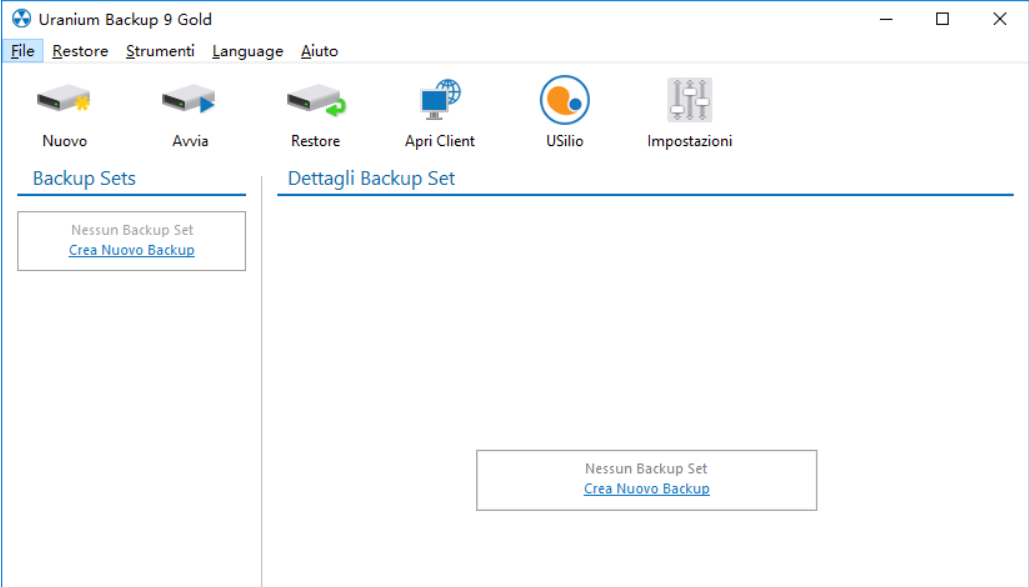This screenshot has width=1029, height=587.
Task: Open the Apri Client monitor icon
Action: [x=440, y=100]
